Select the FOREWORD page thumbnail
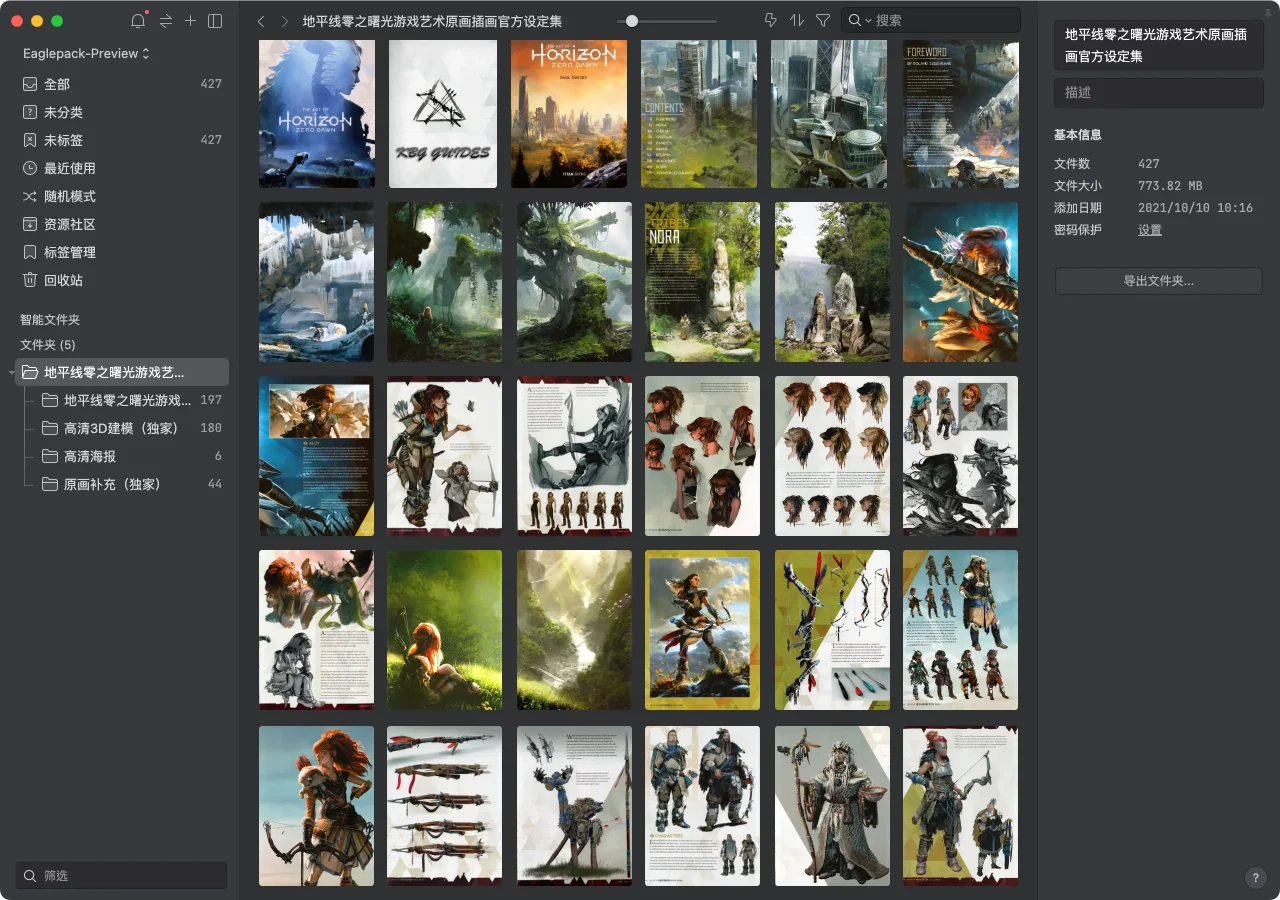The width and height of the screenshot is (1280, 900). 961,114
